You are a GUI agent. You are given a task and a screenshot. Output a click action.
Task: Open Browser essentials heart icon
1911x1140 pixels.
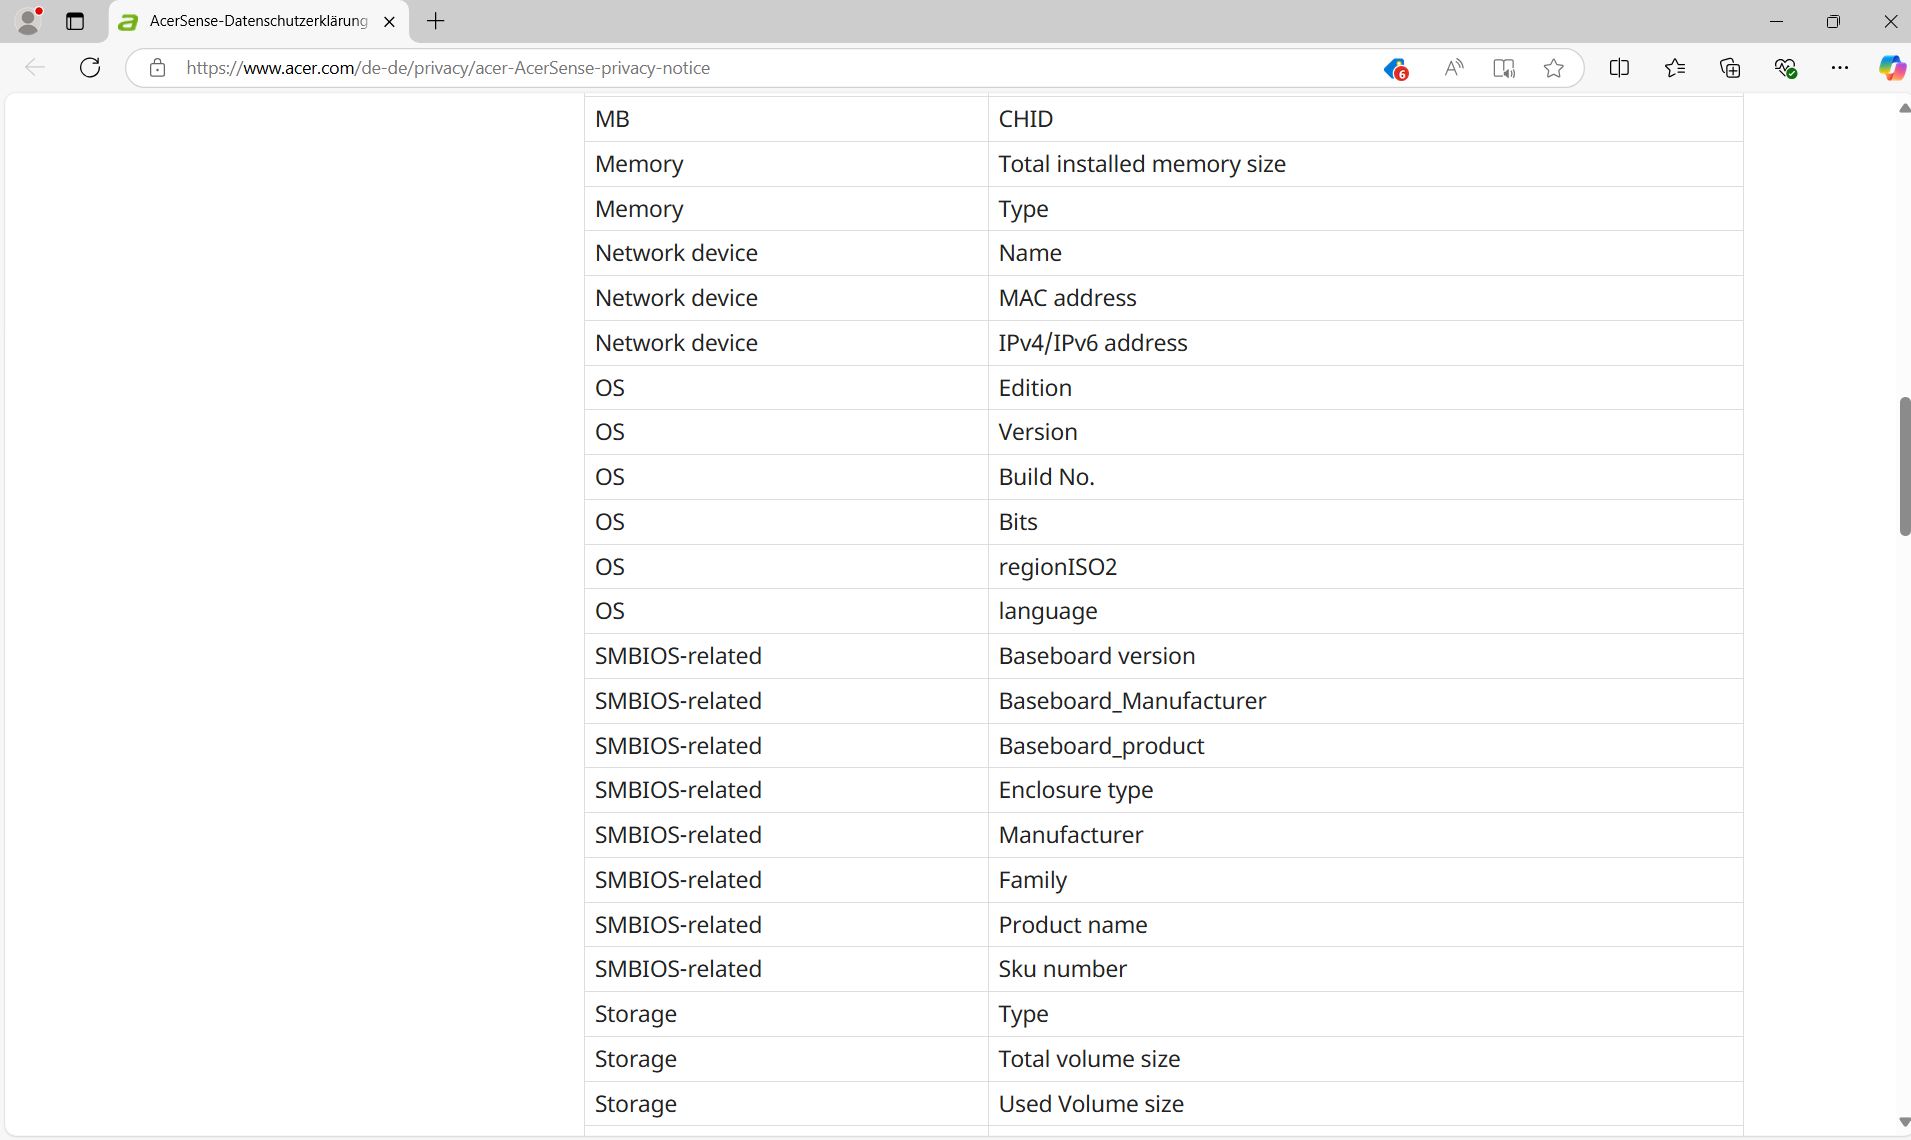click(x=1785, y=68)
